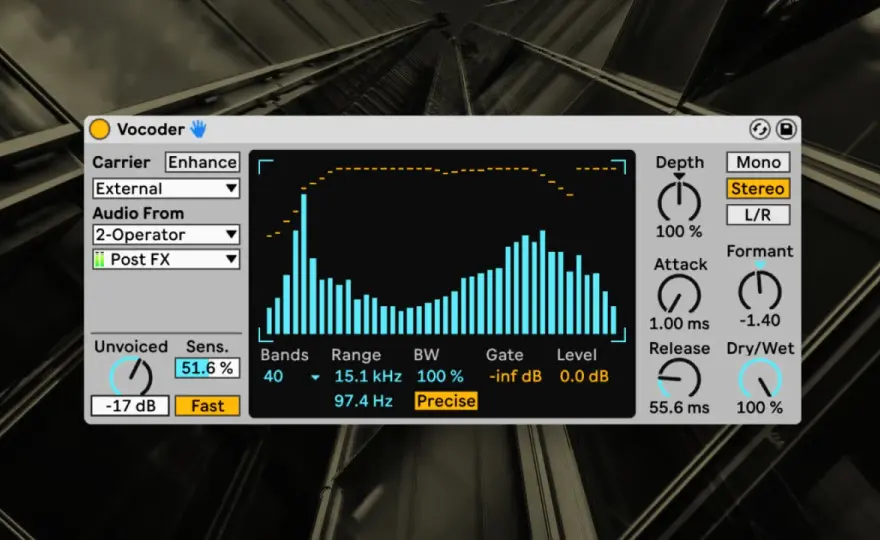This screenshot has height=540, width=880.
Task: Click the Release knob
Action: (679, 379)
